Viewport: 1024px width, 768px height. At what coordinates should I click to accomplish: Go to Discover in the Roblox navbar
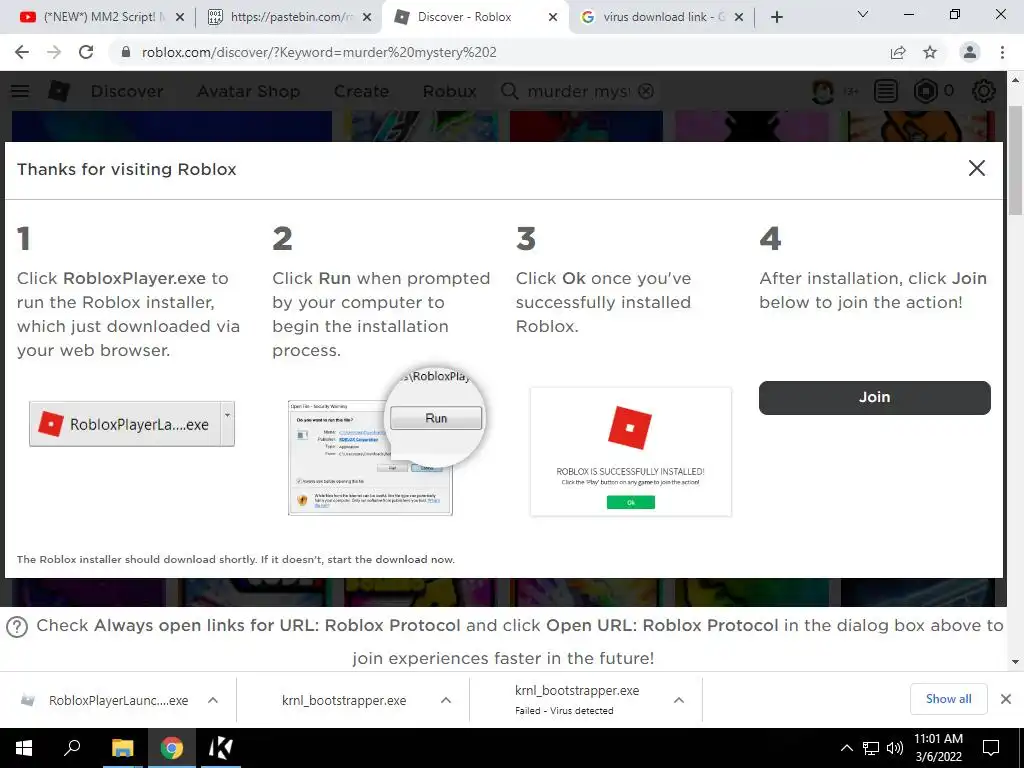pos(127,91)
